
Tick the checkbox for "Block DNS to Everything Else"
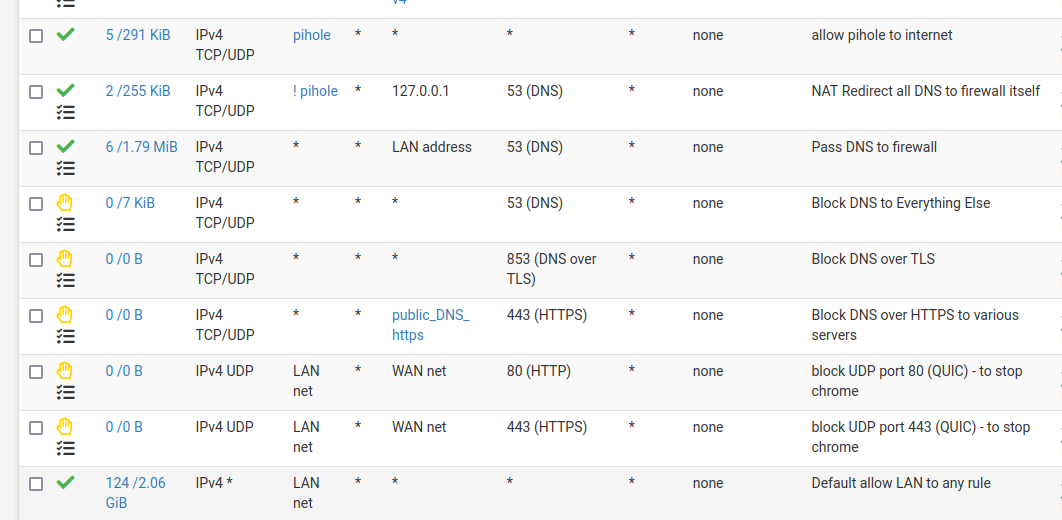[36, 204]
